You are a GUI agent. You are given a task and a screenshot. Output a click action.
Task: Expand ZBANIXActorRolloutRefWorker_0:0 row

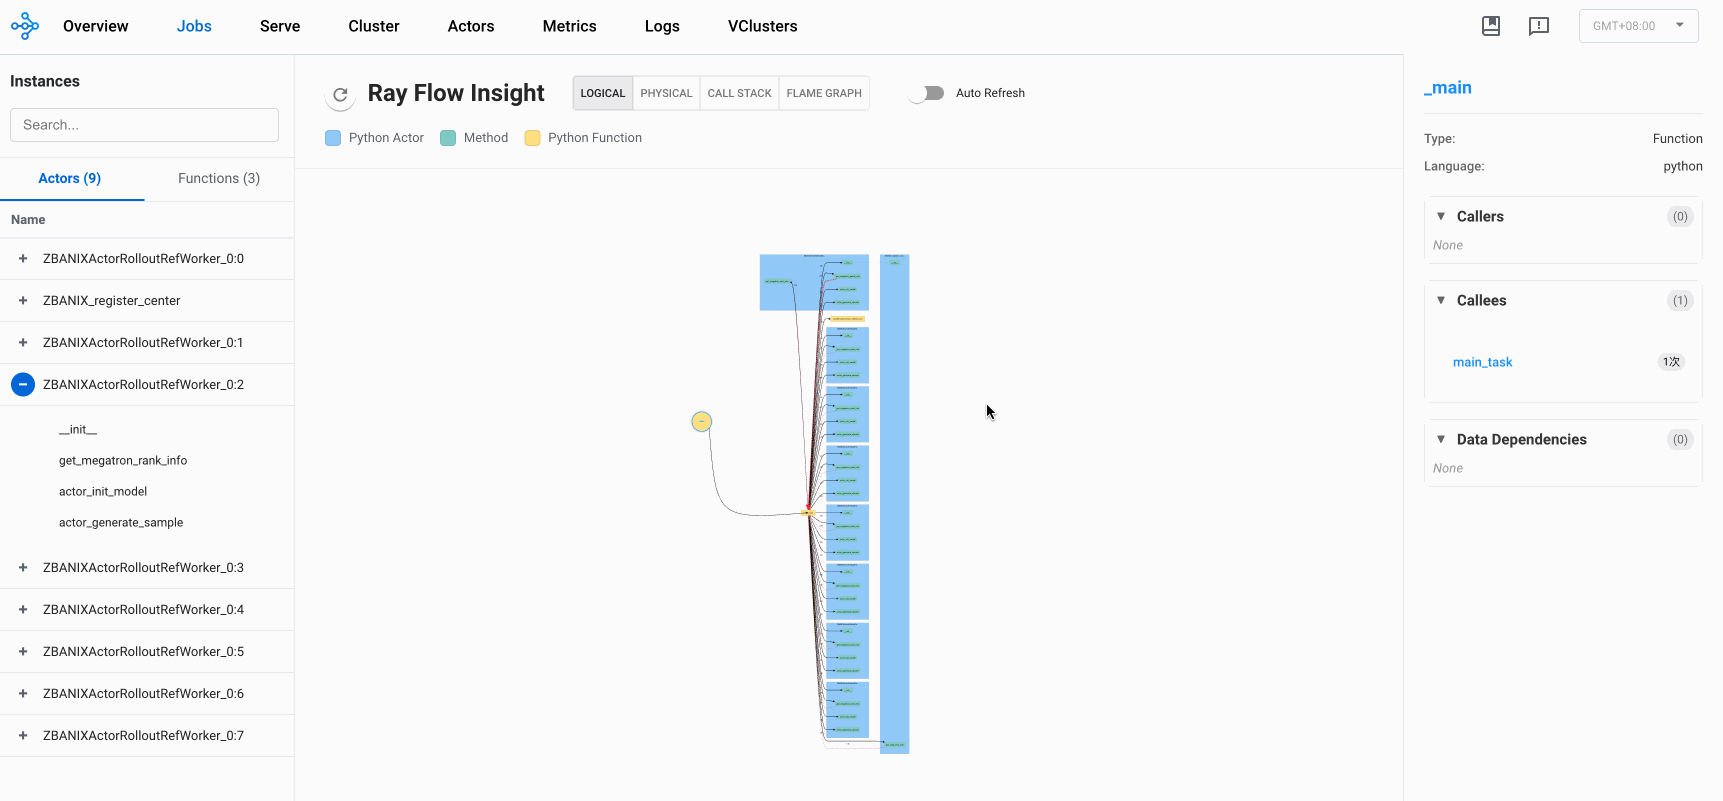tap(23, 259)
